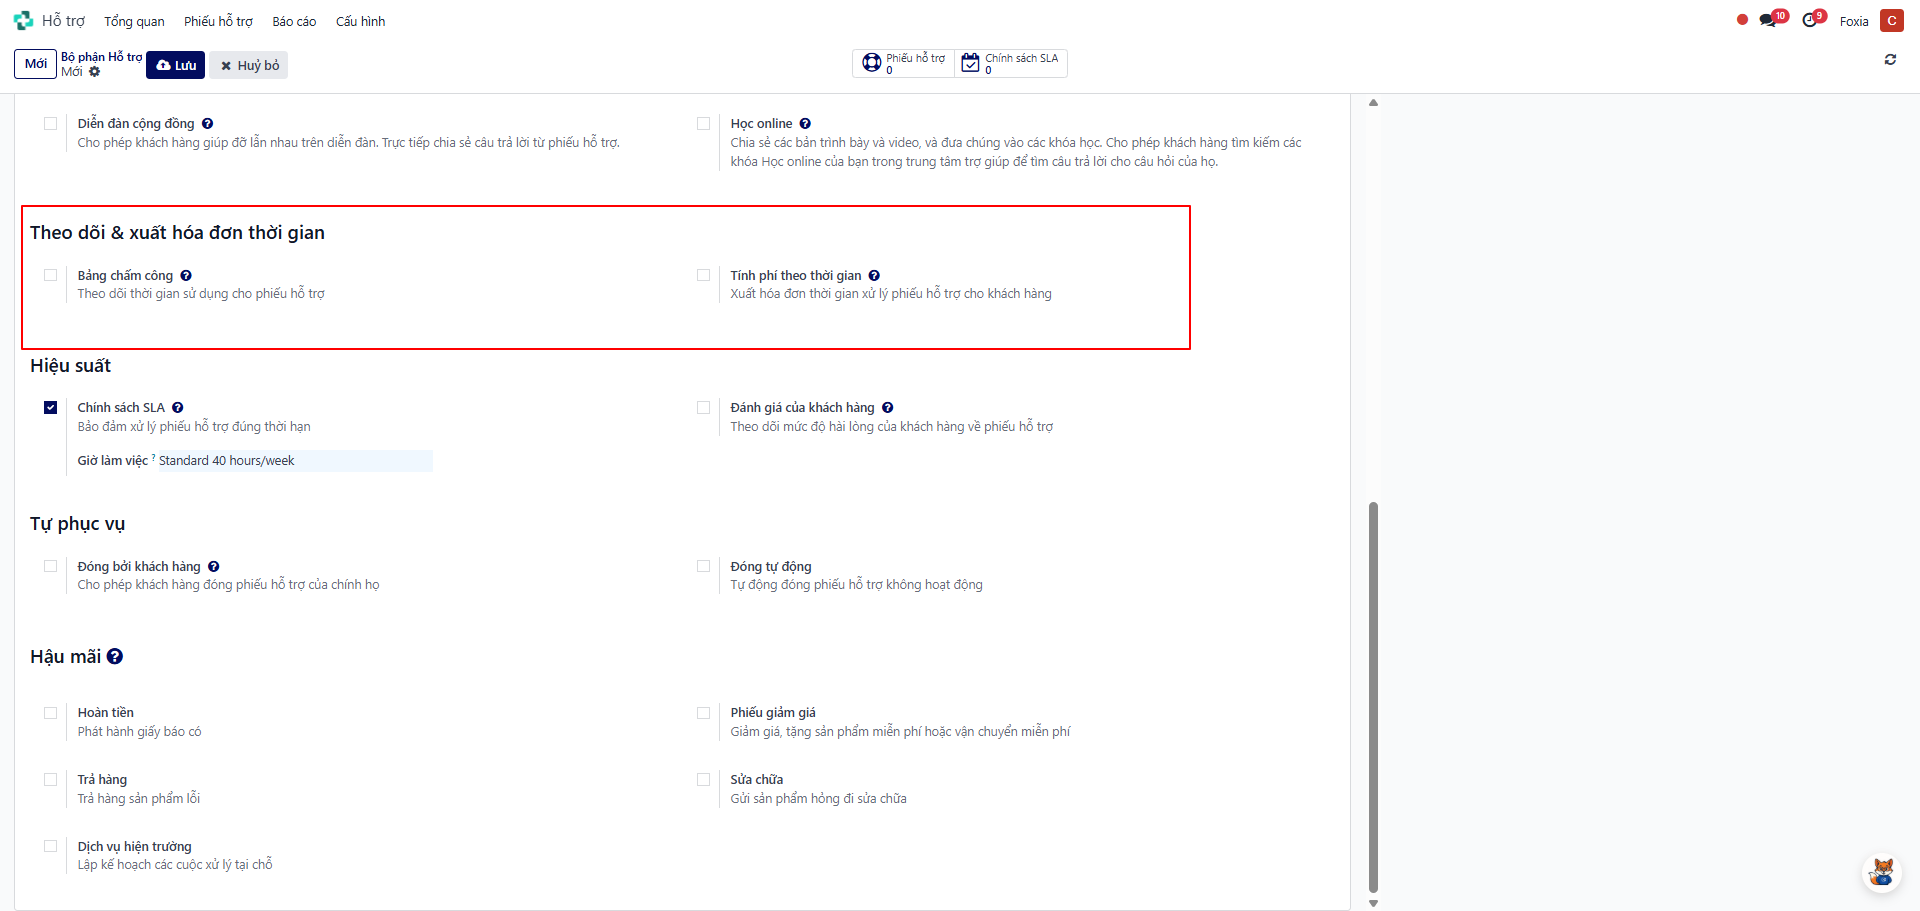The width and height of the screenshot is (1920, 911).
Task: Click help icon next to Chính sách SLA
Action: coord(178,408)
